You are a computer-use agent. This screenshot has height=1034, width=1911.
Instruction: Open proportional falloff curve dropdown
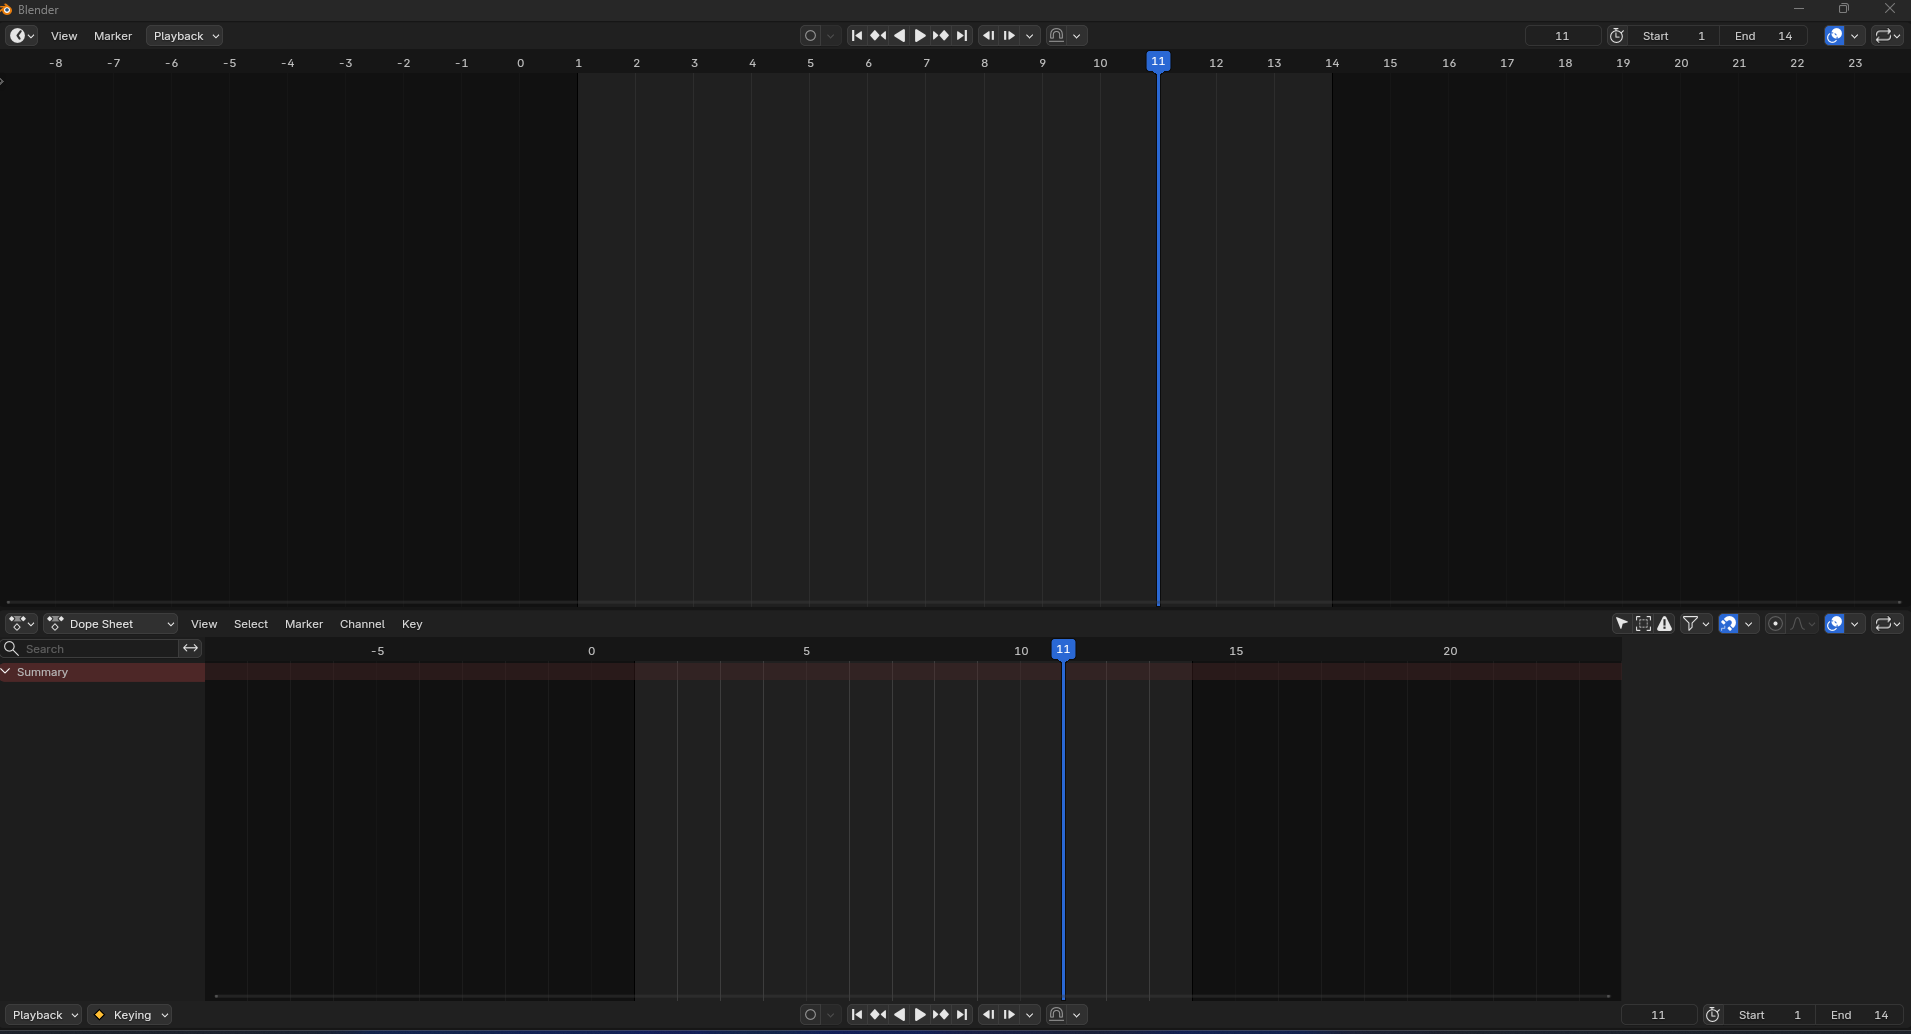(x=1803, y=624)
